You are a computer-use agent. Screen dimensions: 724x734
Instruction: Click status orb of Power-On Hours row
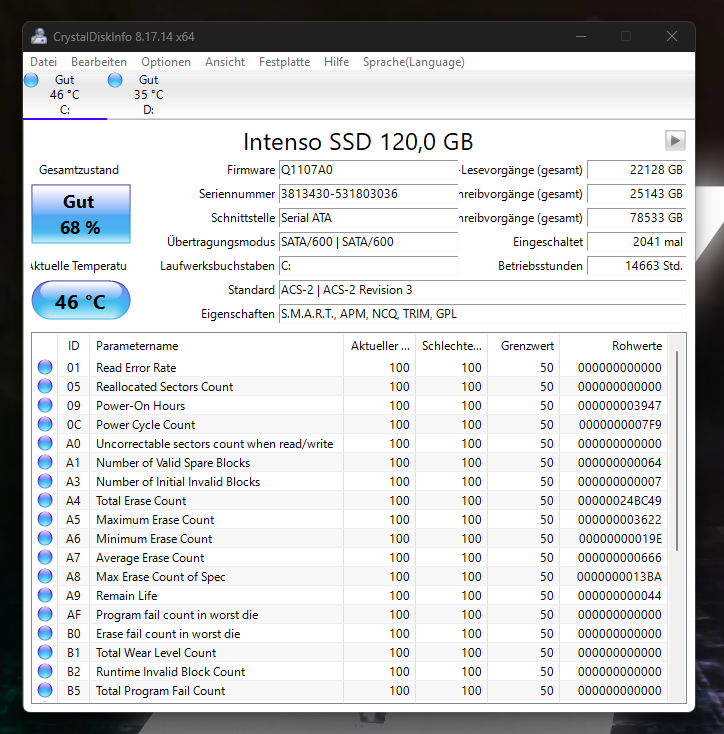point(45,405)
